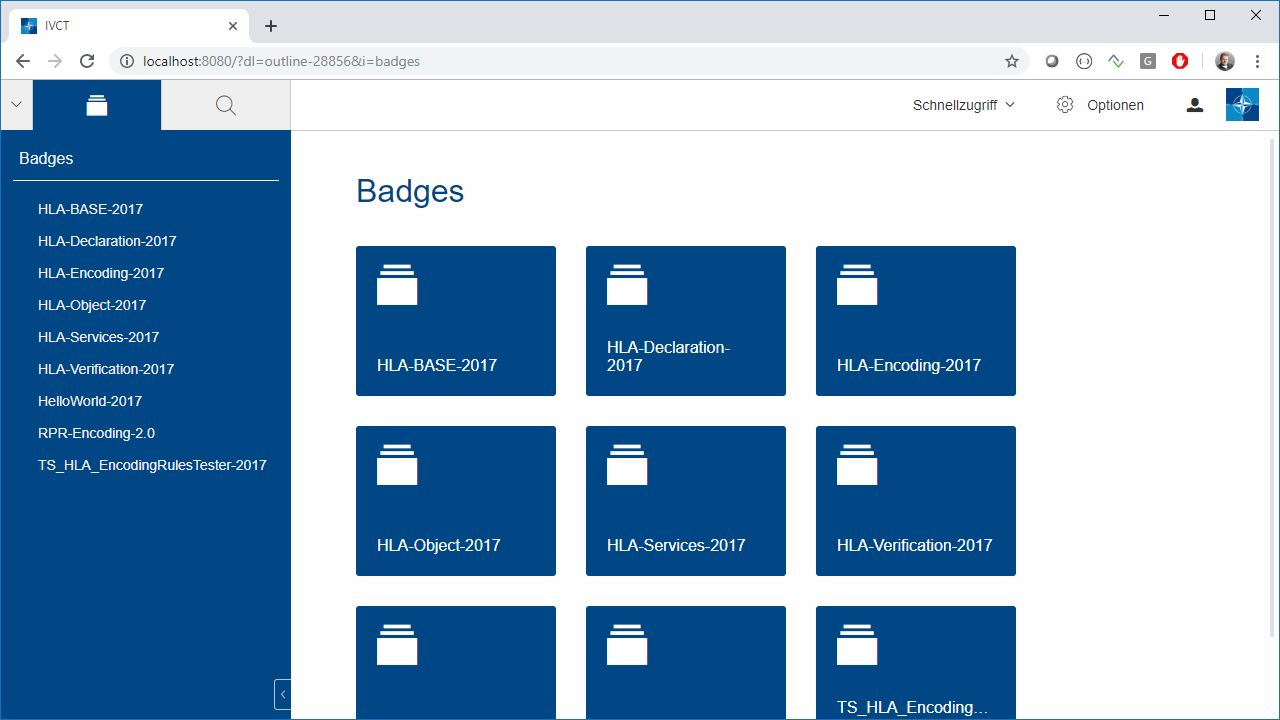Select HLA-Services-2017 in the sidebar
Screen dimensions: 1280x720
coord(98,337)
